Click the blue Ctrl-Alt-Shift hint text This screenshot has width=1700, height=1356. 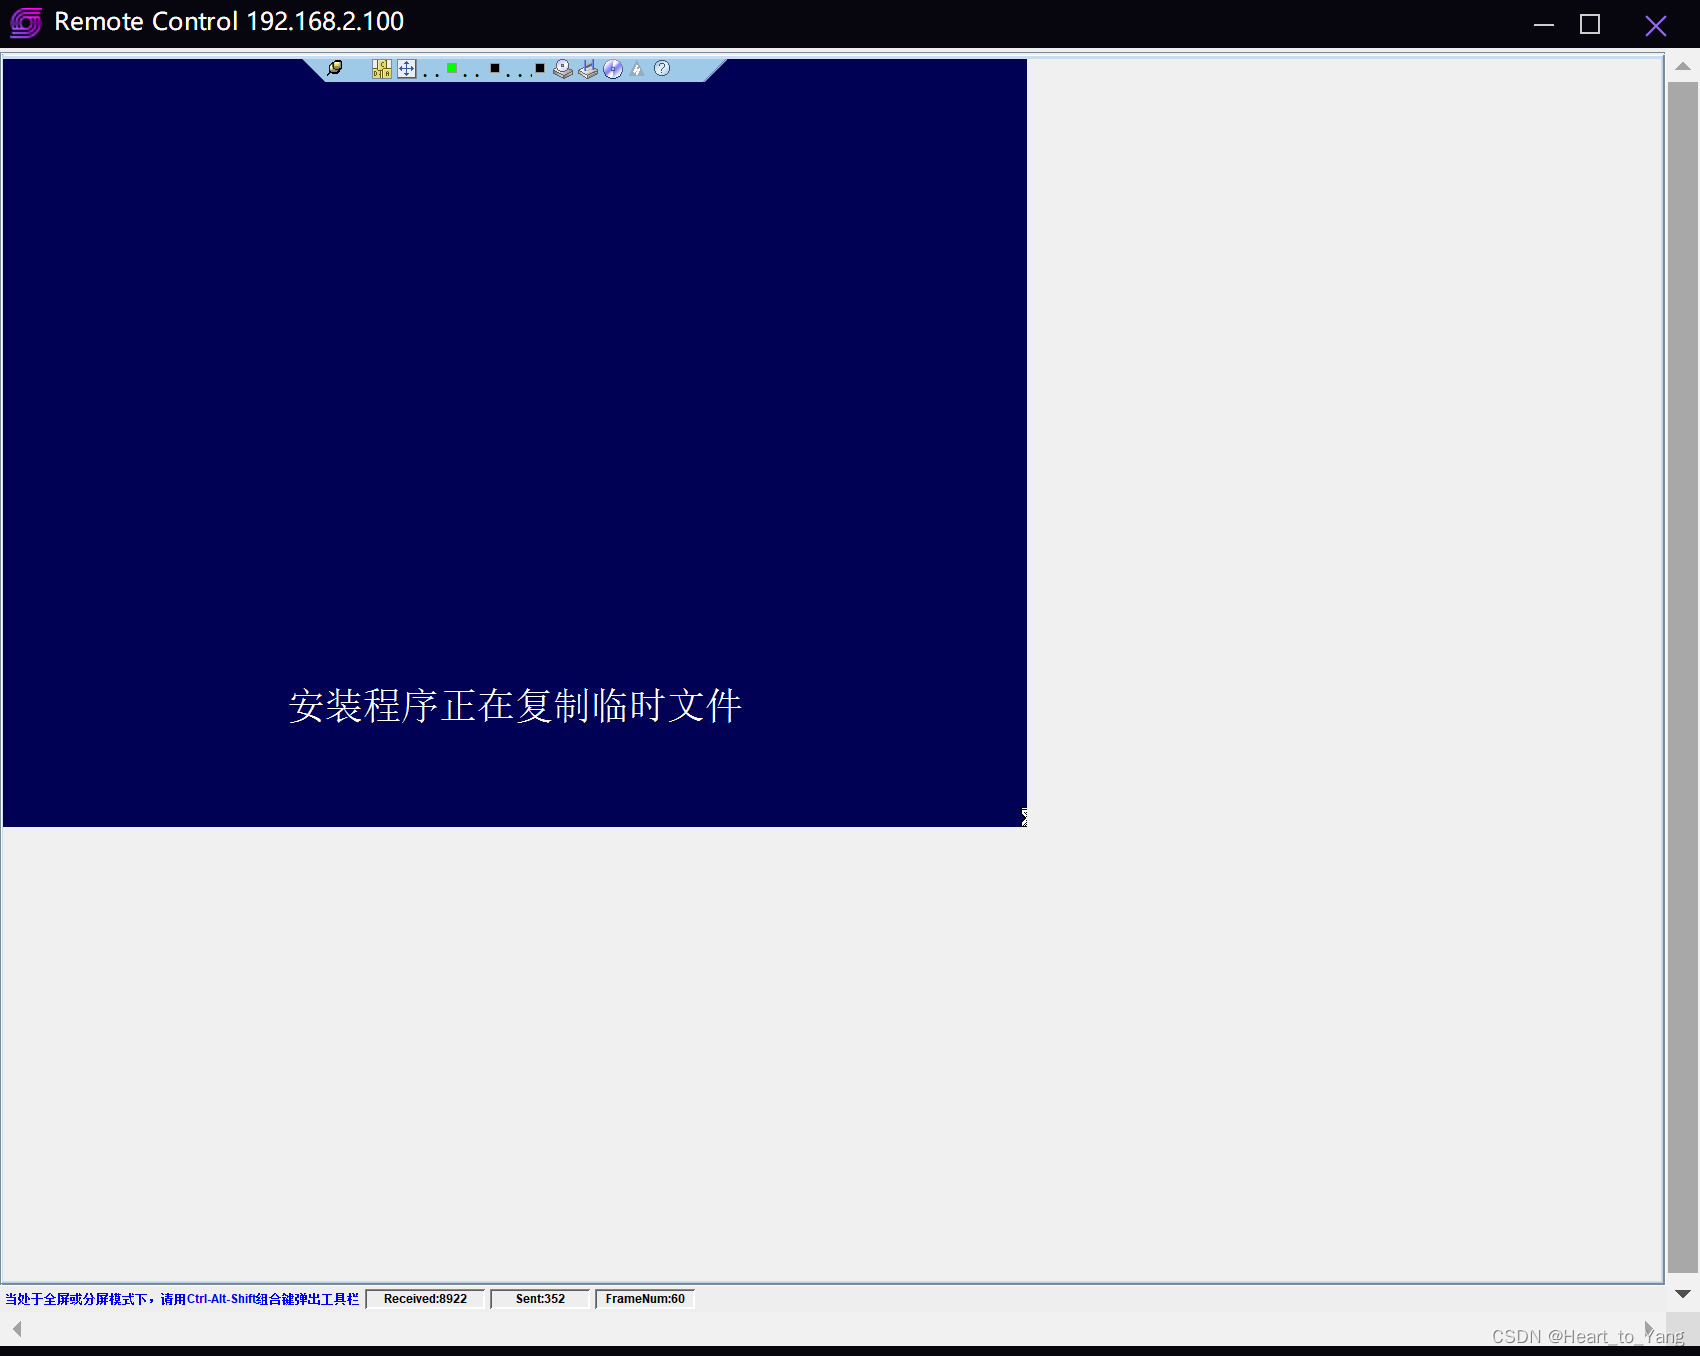tap(180, 1299)
